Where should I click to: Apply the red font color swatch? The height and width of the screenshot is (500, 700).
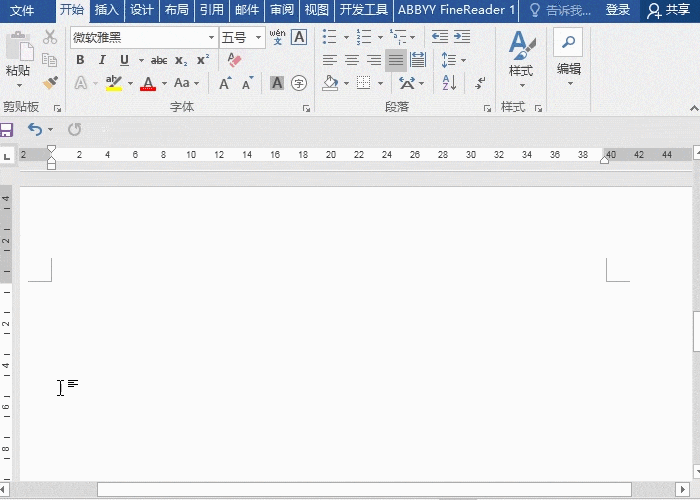click(148, 83)
